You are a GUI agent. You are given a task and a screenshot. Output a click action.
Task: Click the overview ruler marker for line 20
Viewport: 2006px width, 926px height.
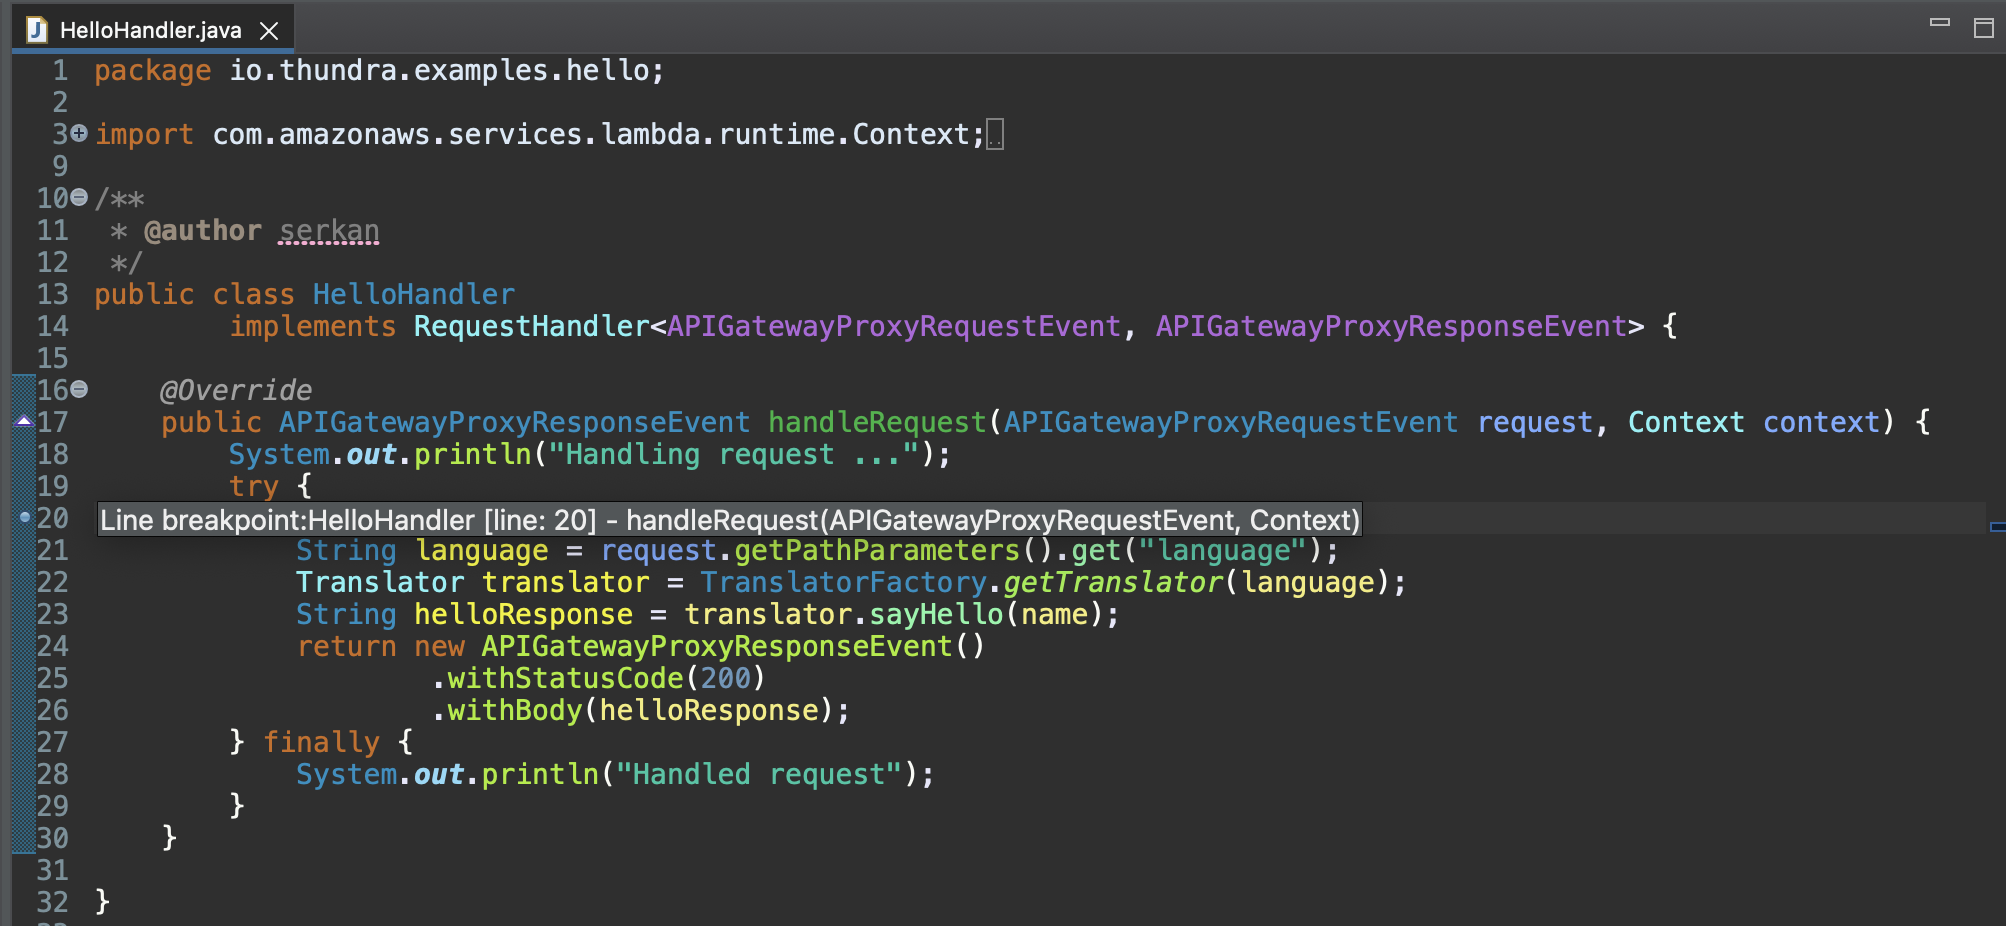(x=1997, y=526)
